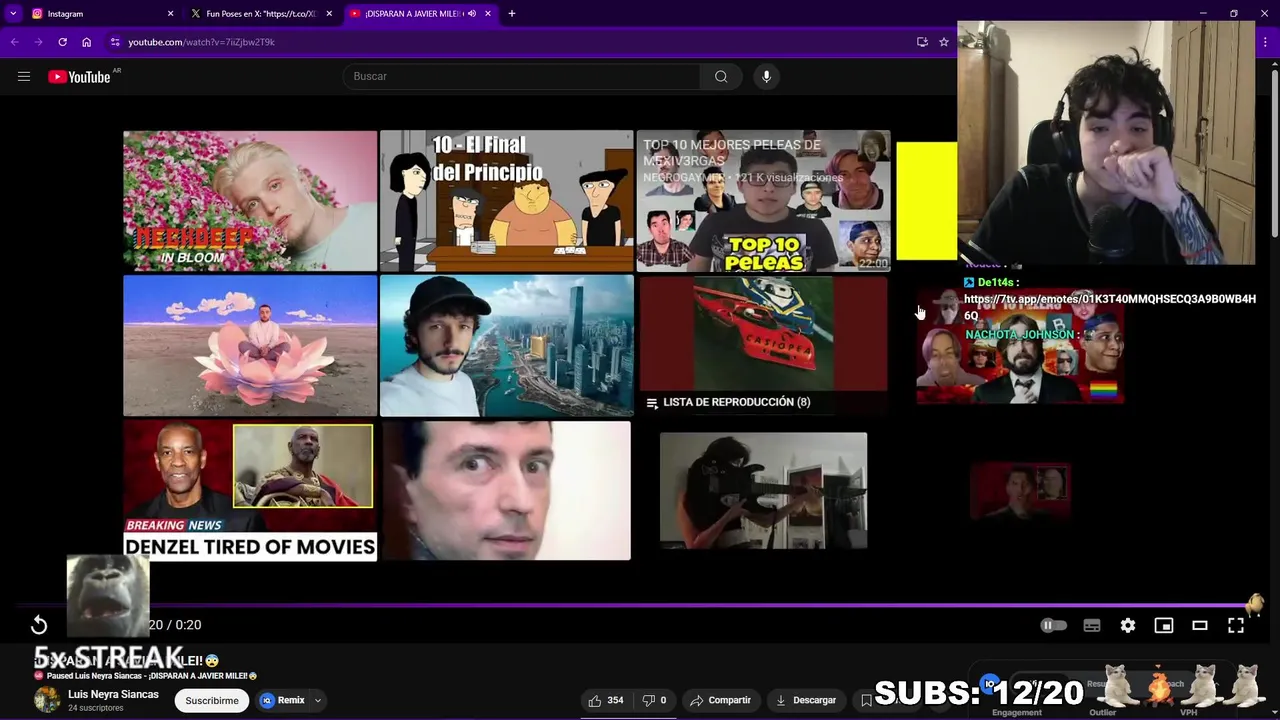Click the search magnifier button
1280x720 pixels.
point(721,76)
